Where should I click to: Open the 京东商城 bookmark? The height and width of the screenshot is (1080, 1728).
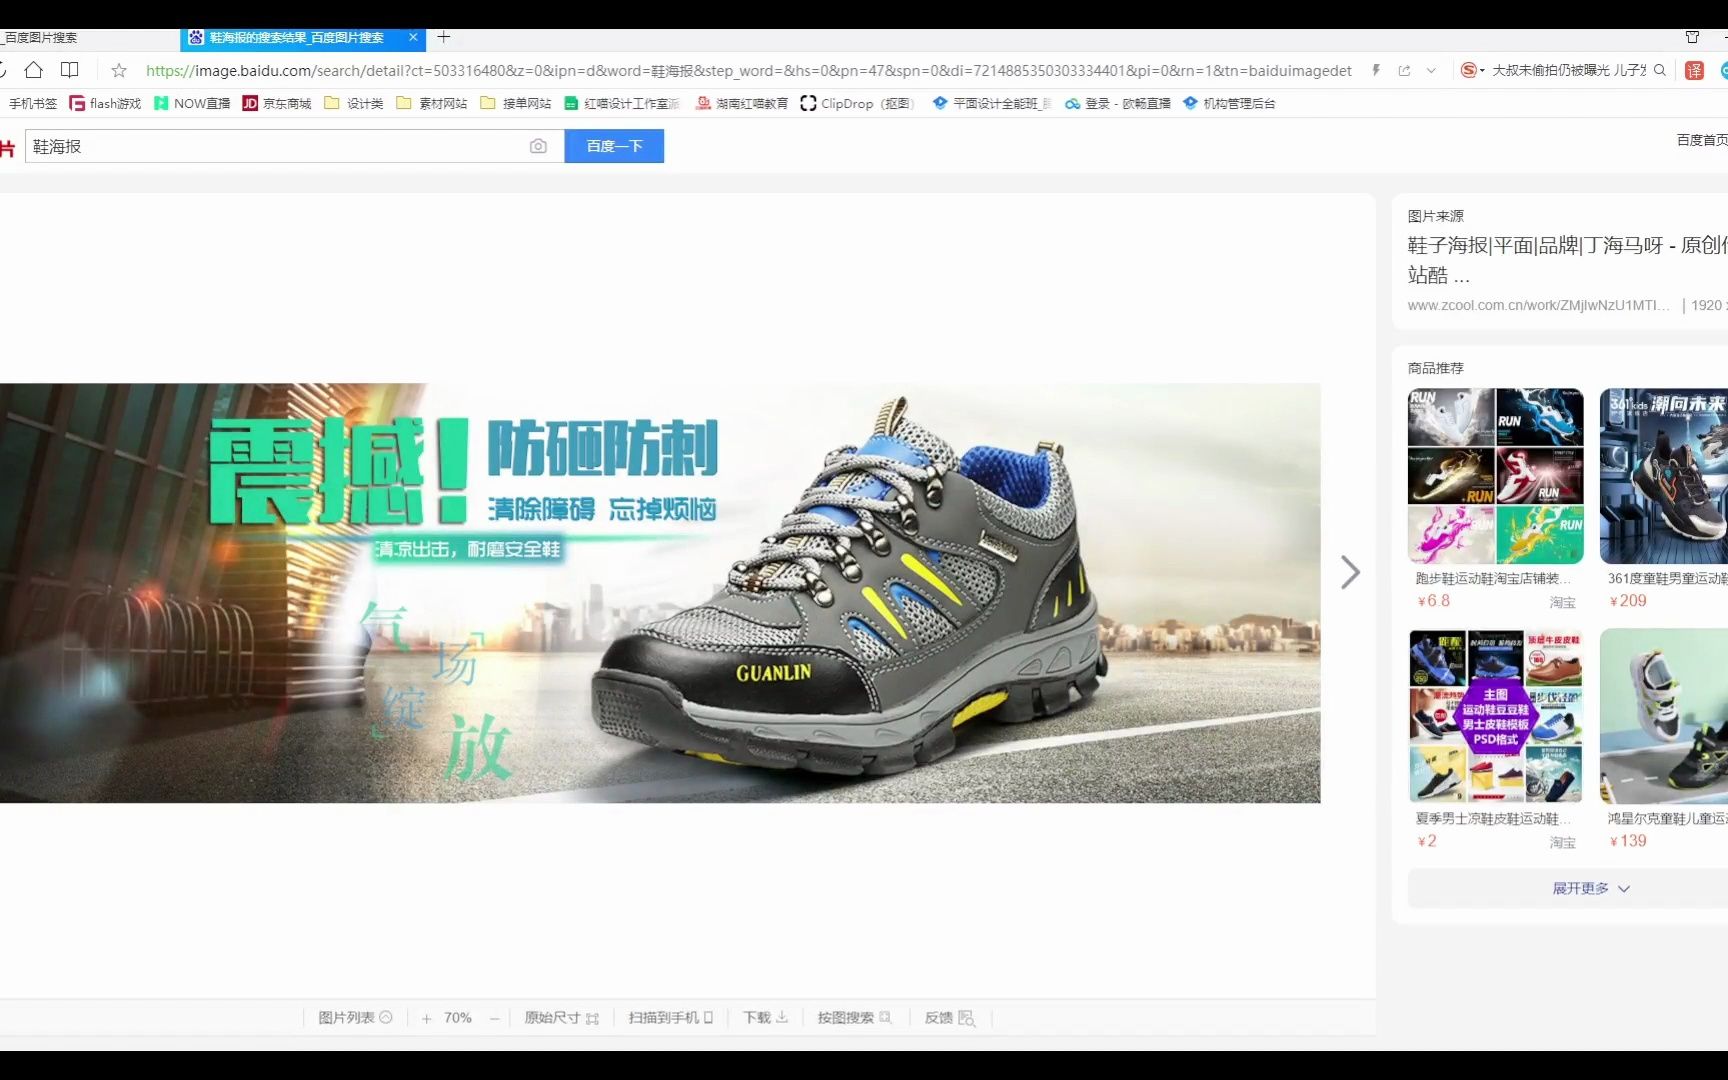[277, 103]
